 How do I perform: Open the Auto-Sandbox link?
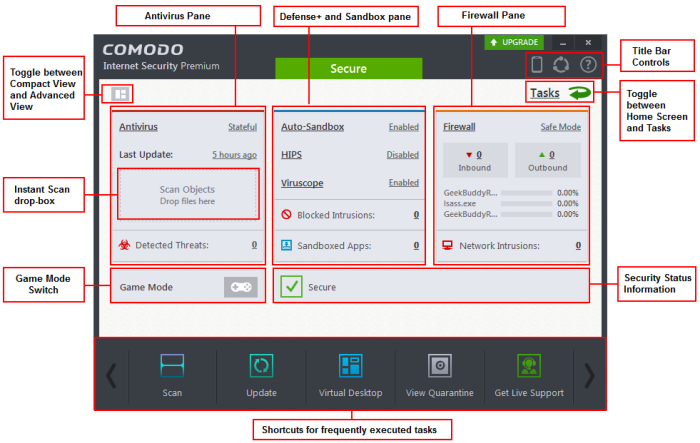point(312,127)
